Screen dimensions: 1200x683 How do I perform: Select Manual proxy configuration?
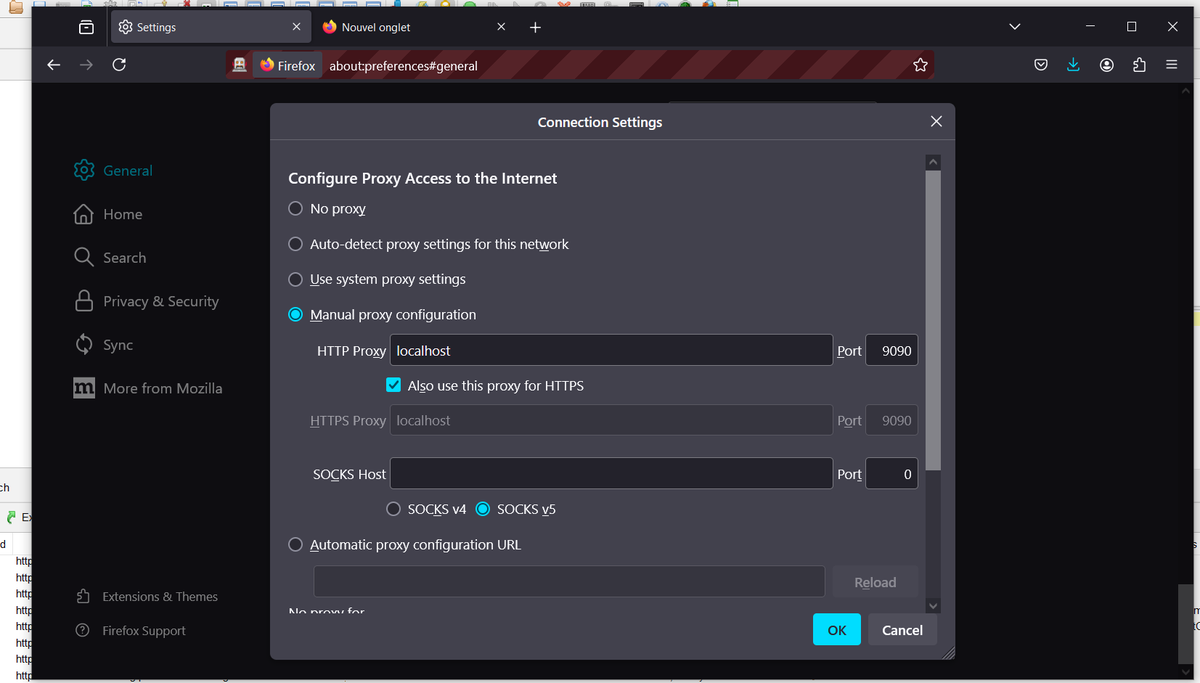[x=295, y=314]
